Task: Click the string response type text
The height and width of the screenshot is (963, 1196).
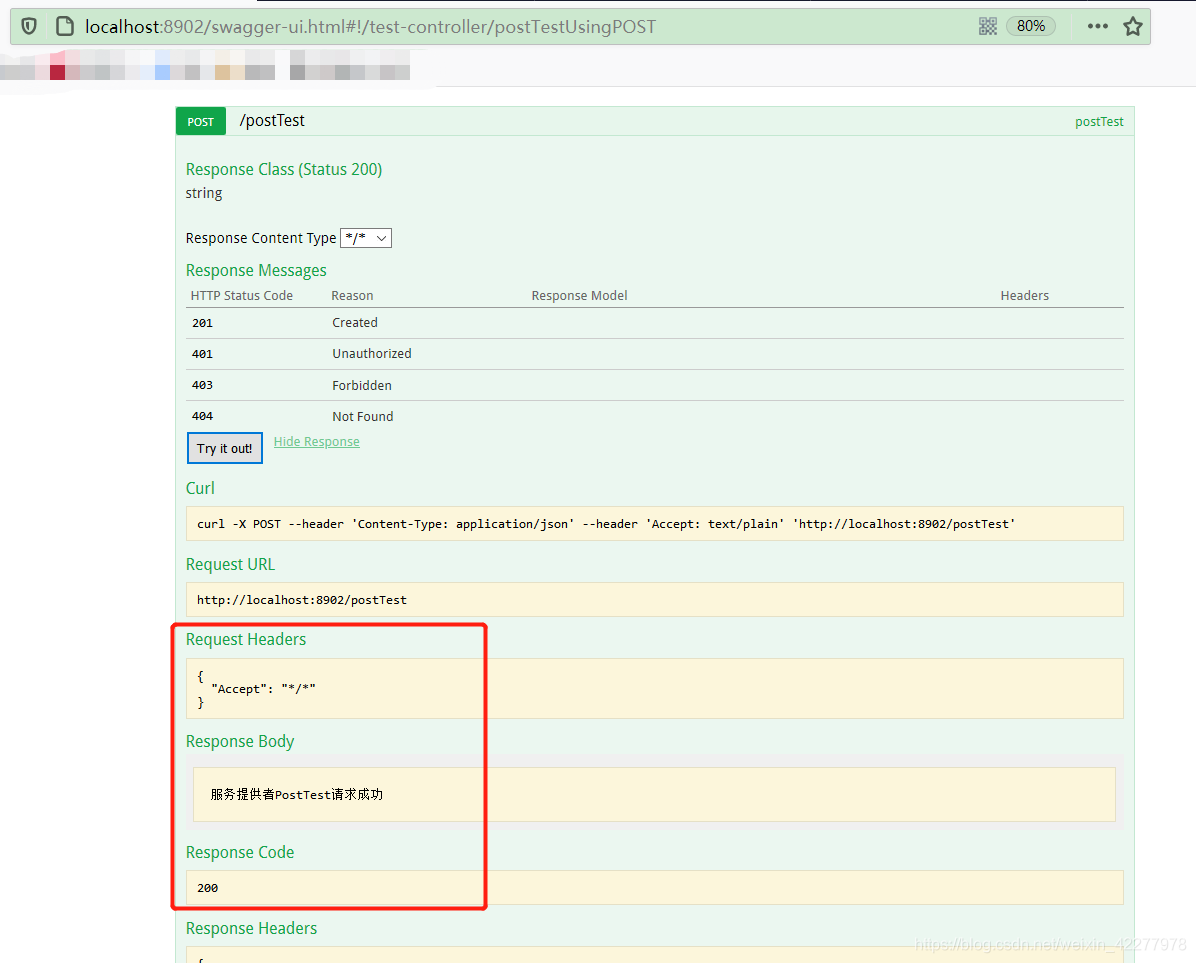Action: tap(204, 194)
